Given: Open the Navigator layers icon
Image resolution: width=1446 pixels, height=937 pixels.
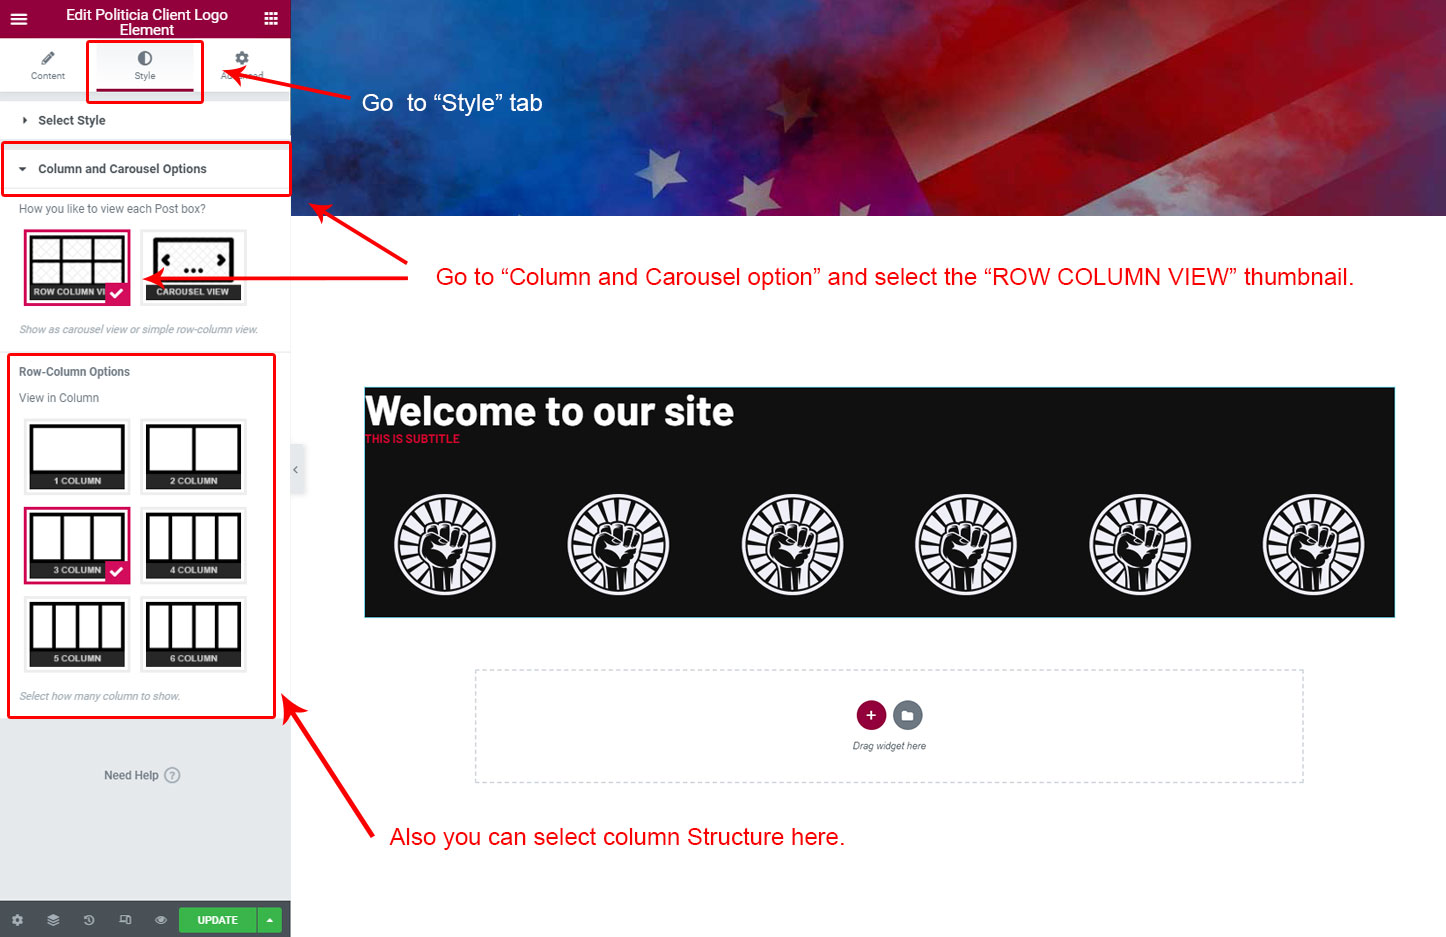Looking at the screenshot, I should [x=53, y=920].
